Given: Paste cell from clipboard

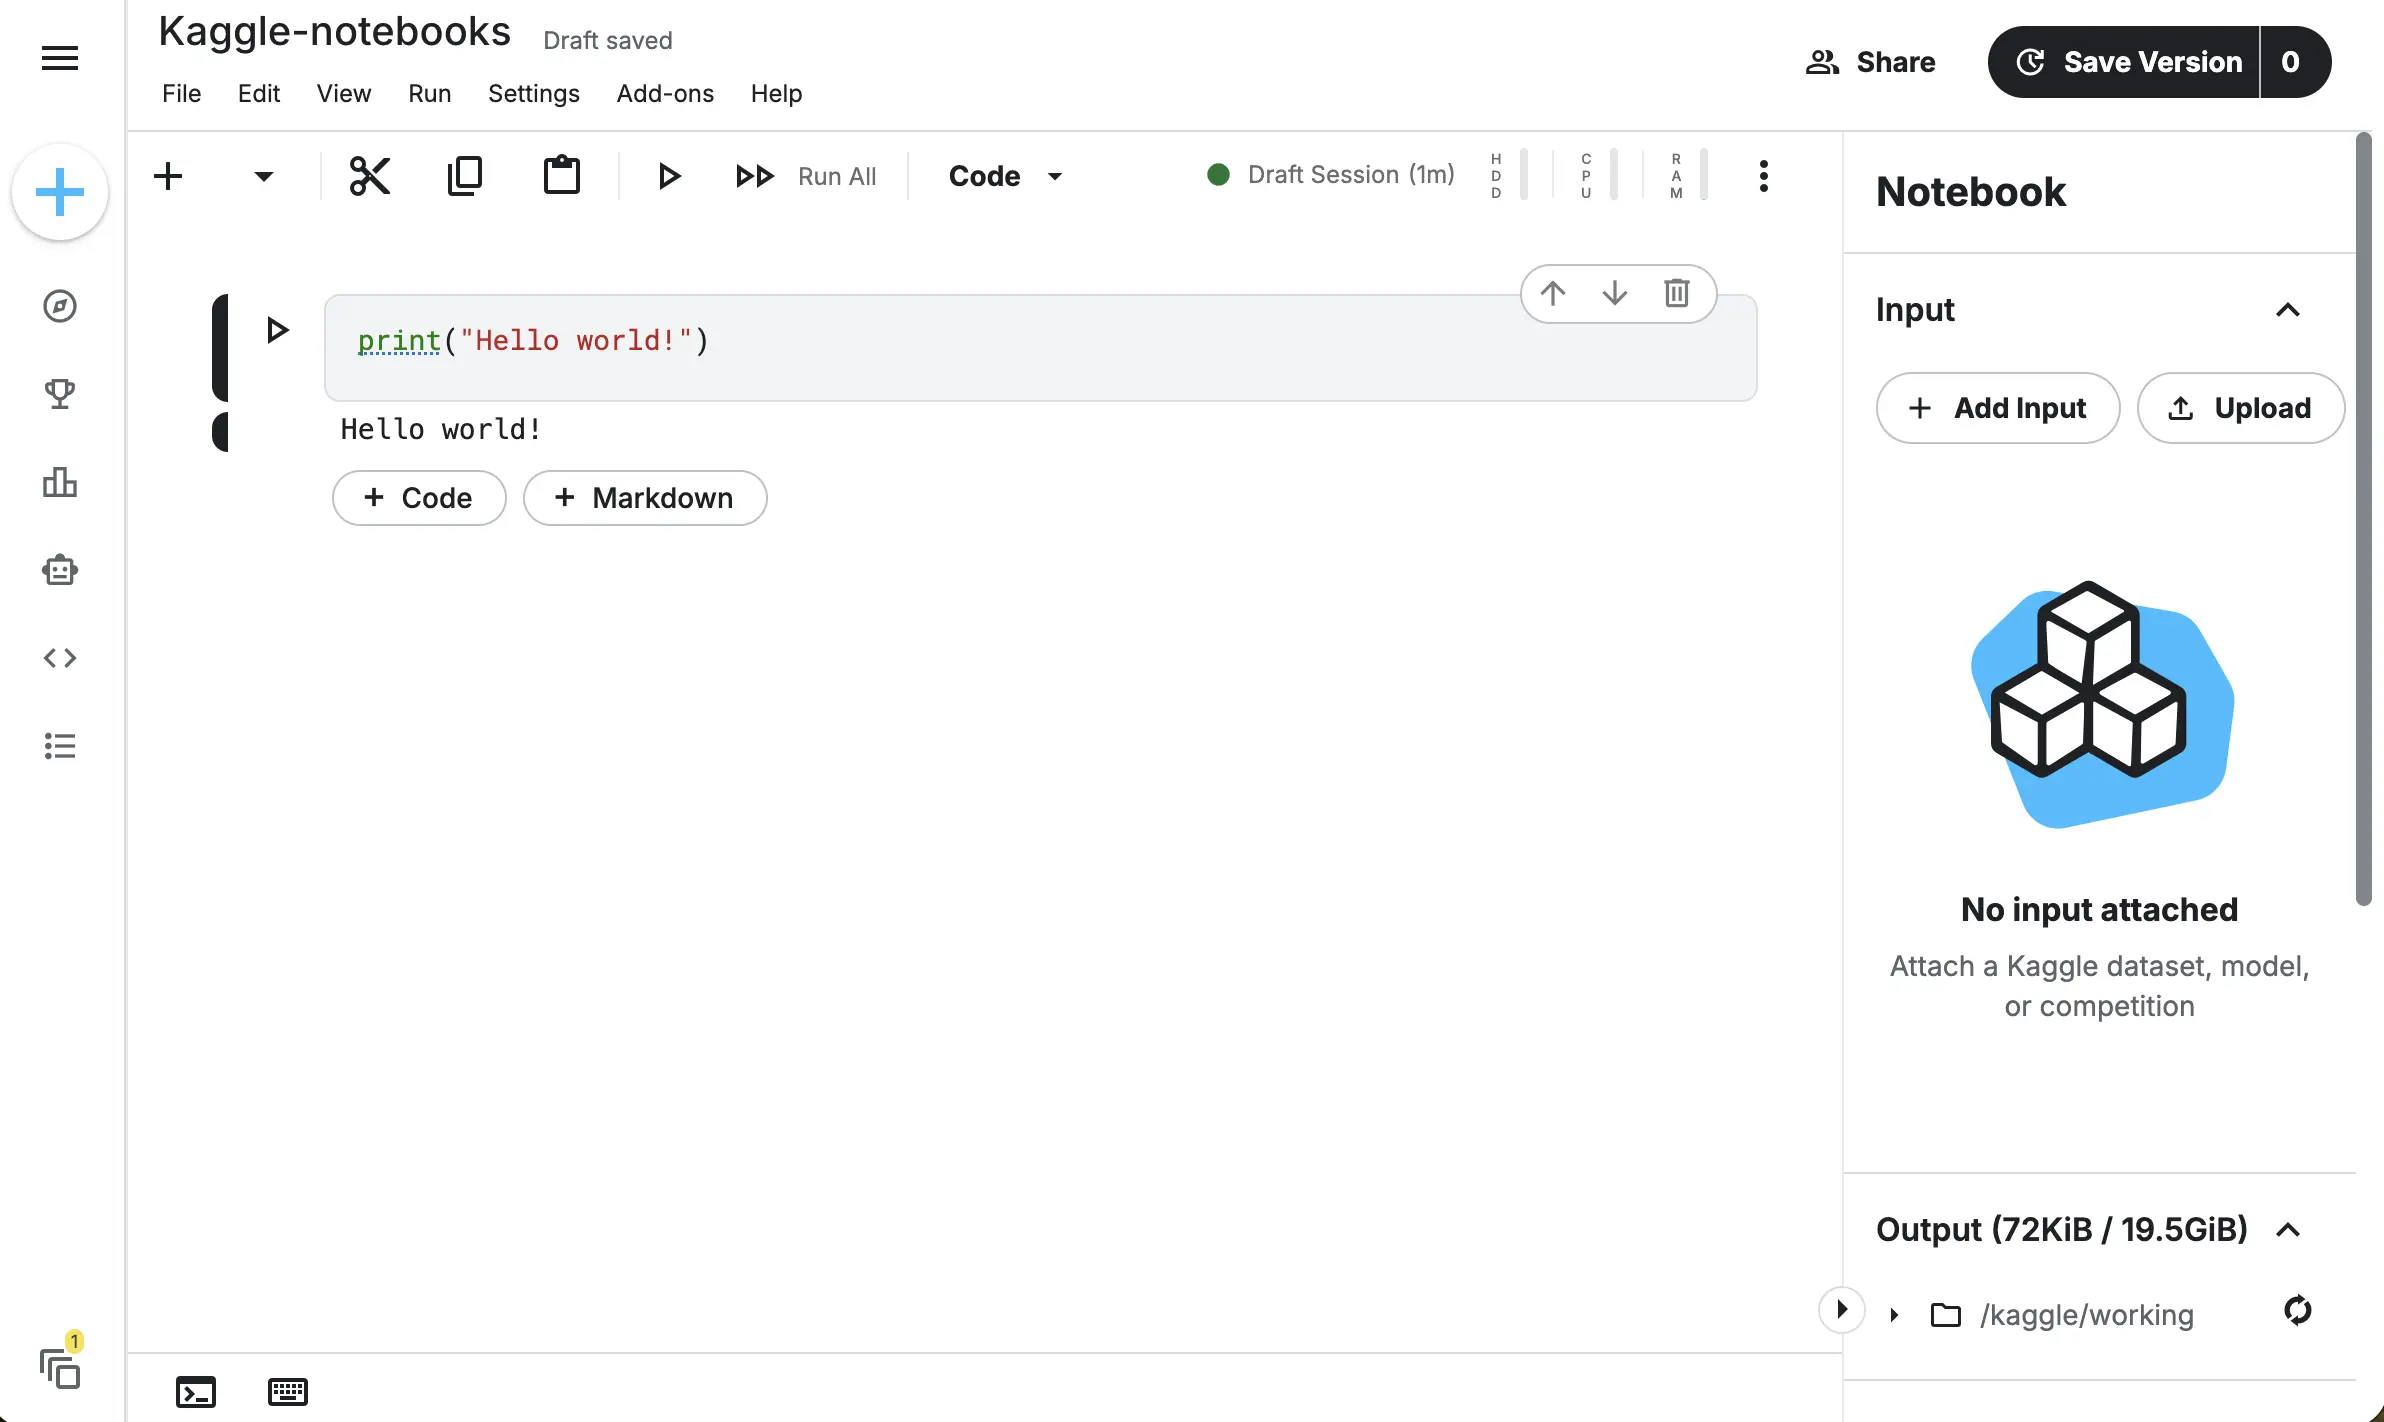Looking at the screenshot, I should click(x=562, y=176).
